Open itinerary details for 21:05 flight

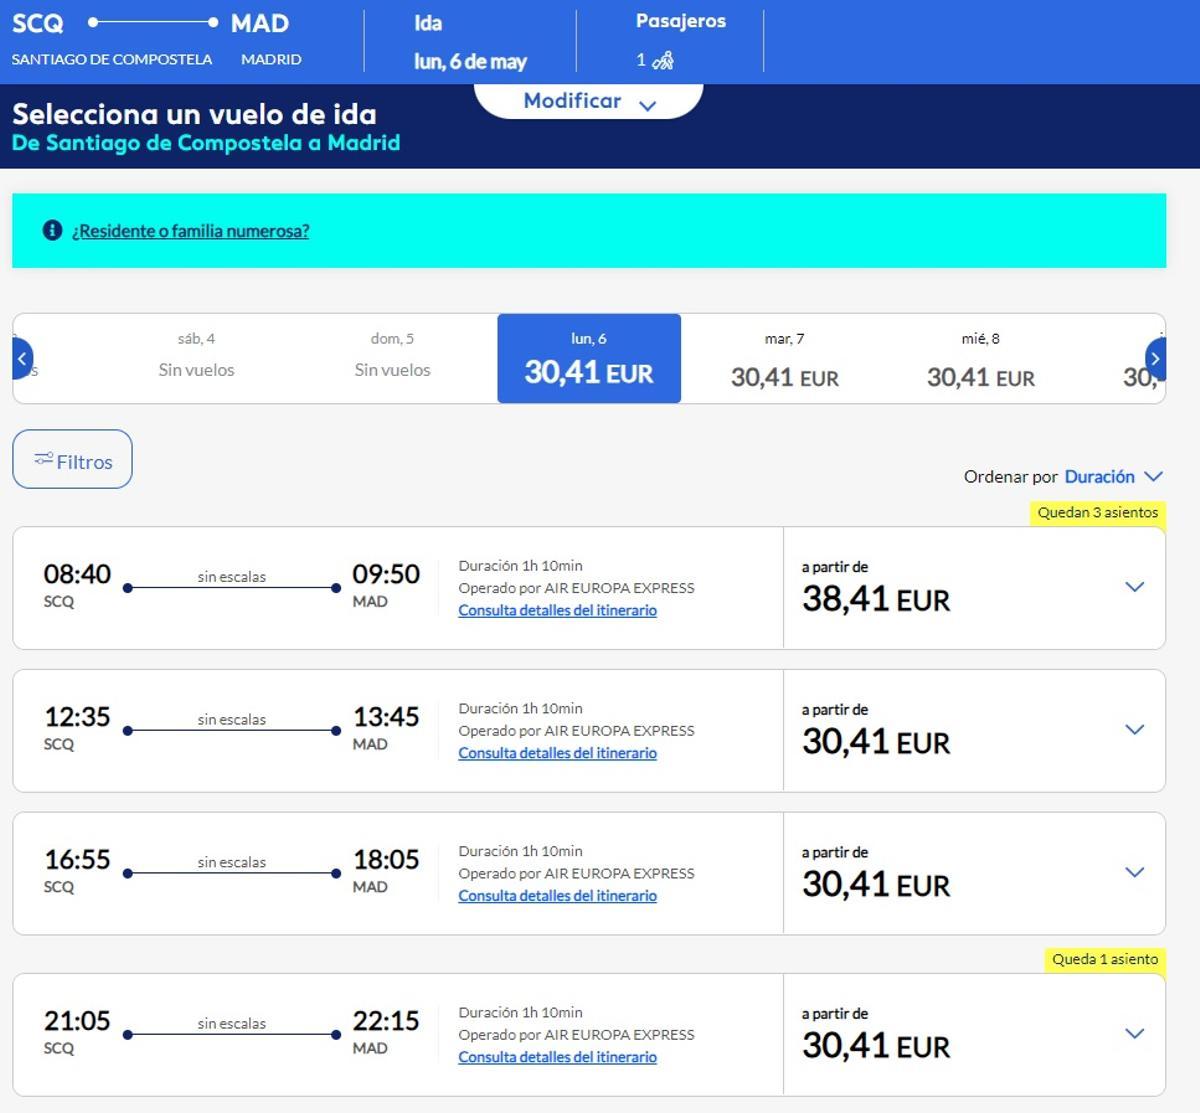[557, 1057]
